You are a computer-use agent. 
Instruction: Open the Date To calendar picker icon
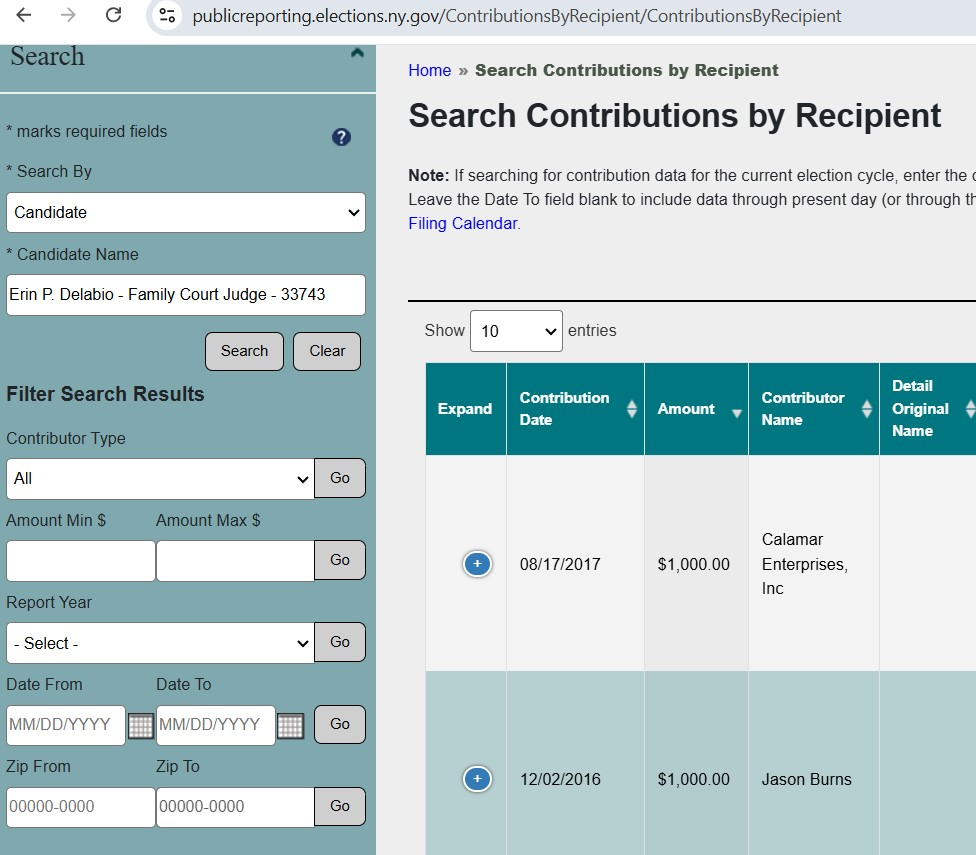tap(290, 725)
